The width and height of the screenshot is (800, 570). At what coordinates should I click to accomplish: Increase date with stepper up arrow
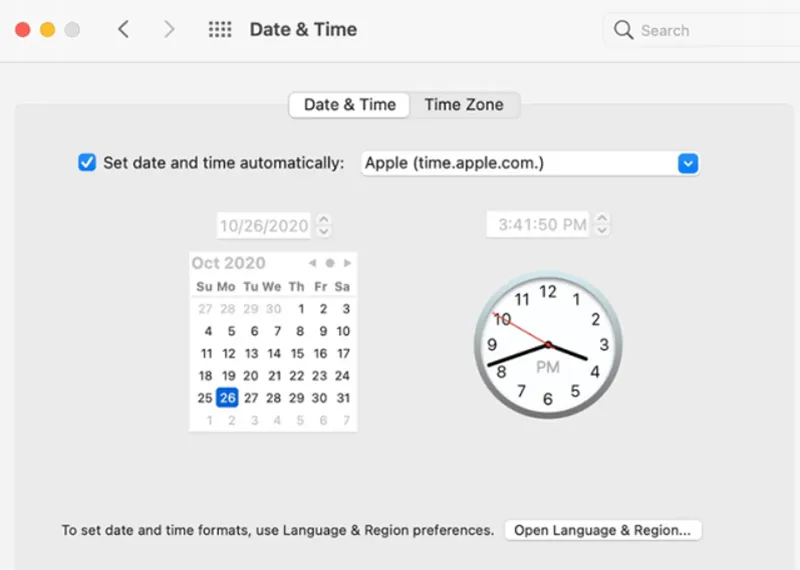click(323, 219)
